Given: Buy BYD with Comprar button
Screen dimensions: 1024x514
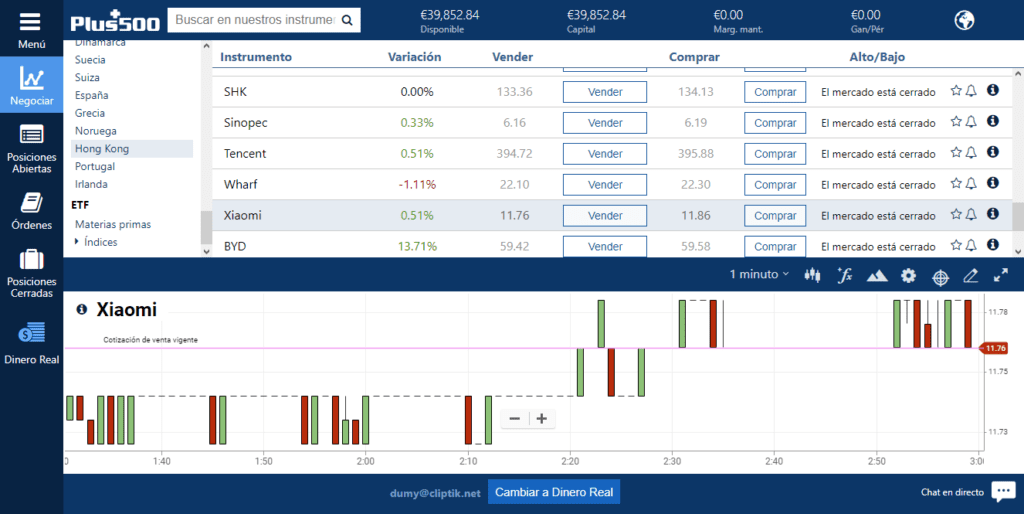Looking at the screenshot, I should click(x=775, y=246).
